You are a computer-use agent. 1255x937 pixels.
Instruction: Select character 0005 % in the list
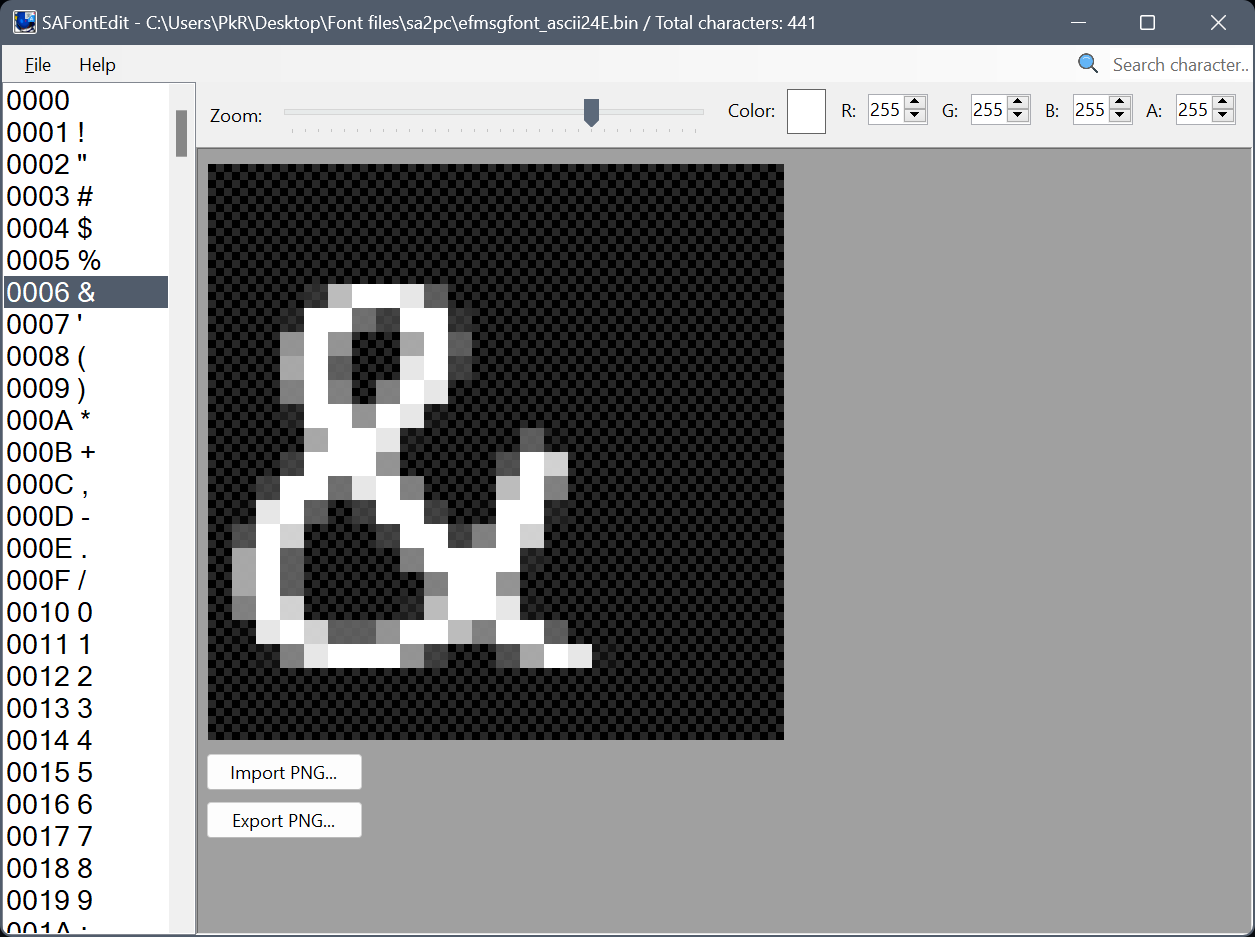(x=54, y=261)
